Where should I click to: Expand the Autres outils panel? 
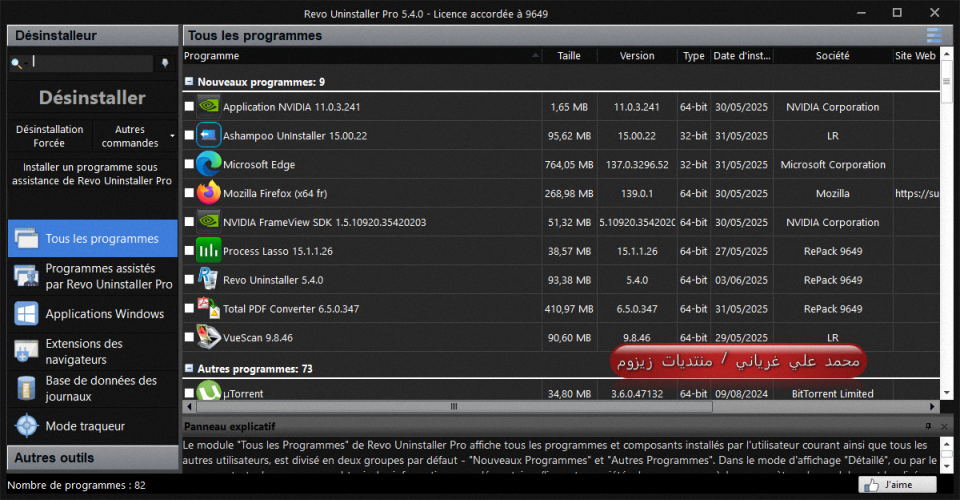[92, 458]
